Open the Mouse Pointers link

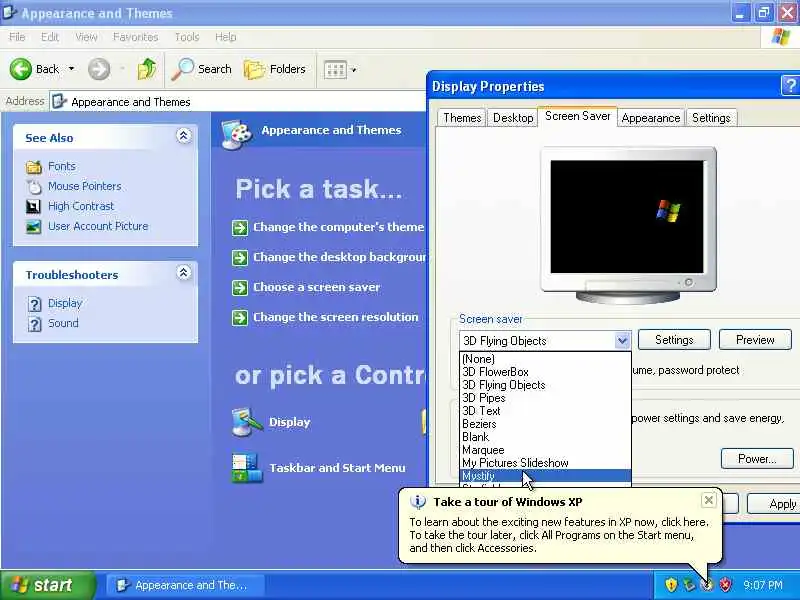coord(85,186)
